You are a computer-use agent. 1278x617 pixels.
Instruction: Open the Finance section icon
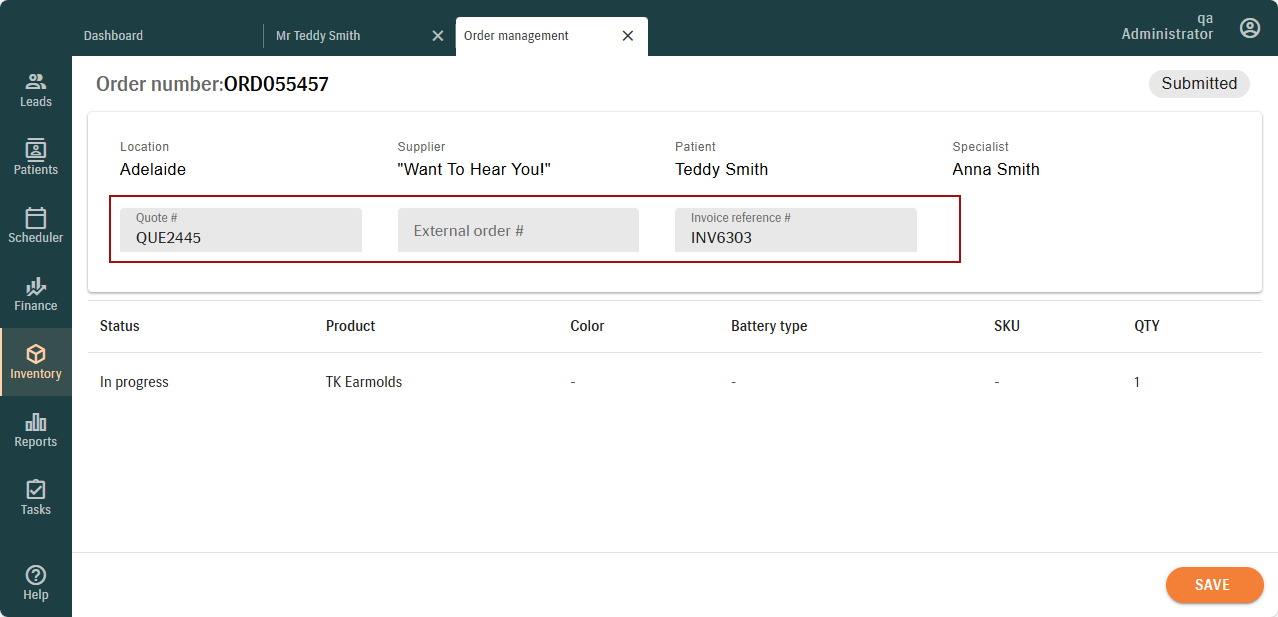[36, 287]
